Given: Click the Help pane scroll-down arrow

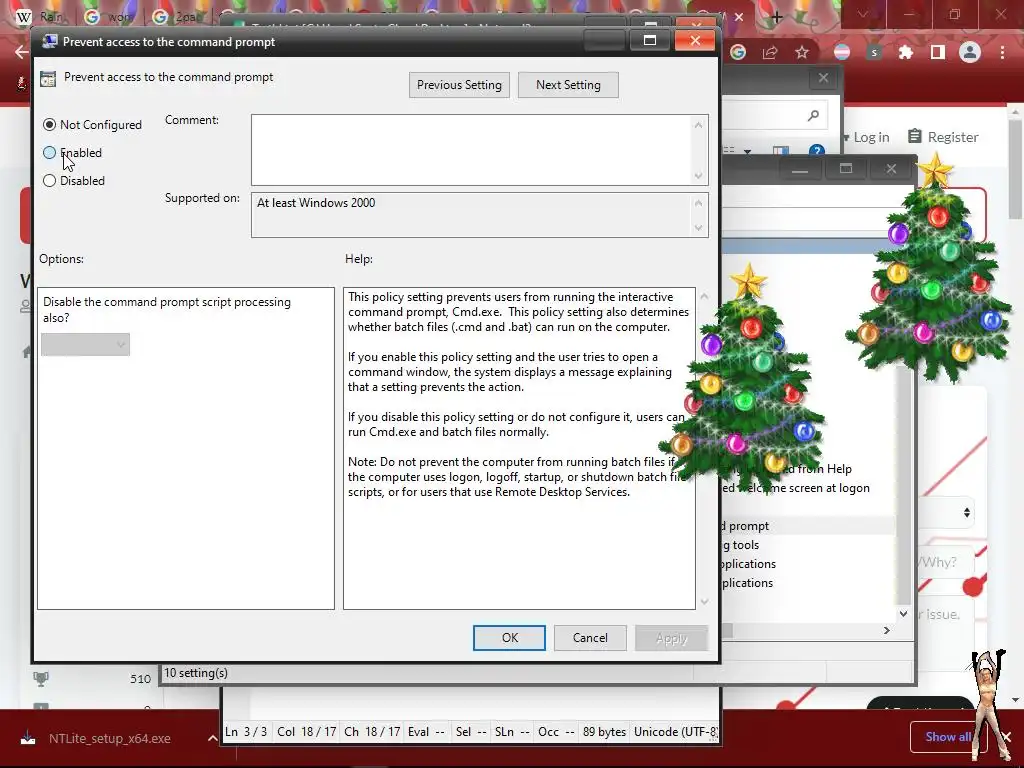Looking at the screenshot, I should [704, 601].
